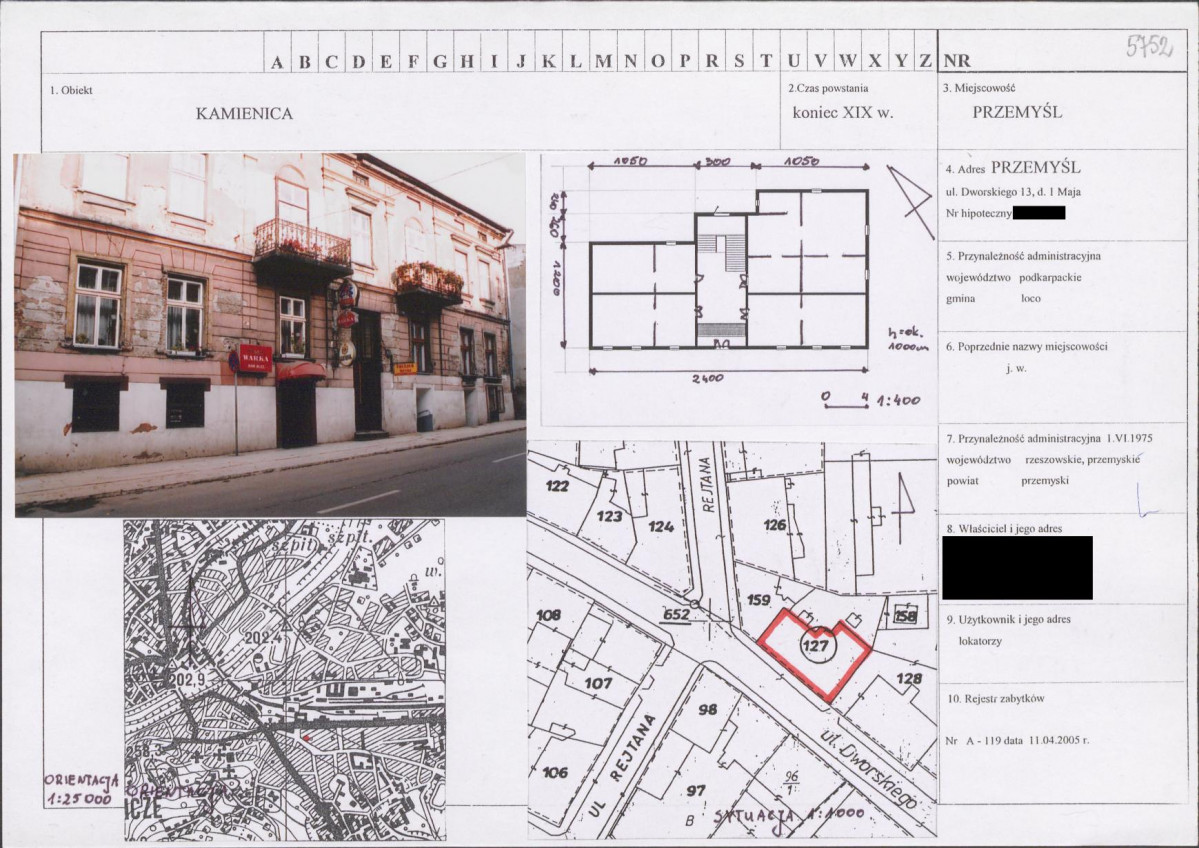
Task: Click the red marker on orientation map
Action: pyautogui.click(x=307, y=738)
